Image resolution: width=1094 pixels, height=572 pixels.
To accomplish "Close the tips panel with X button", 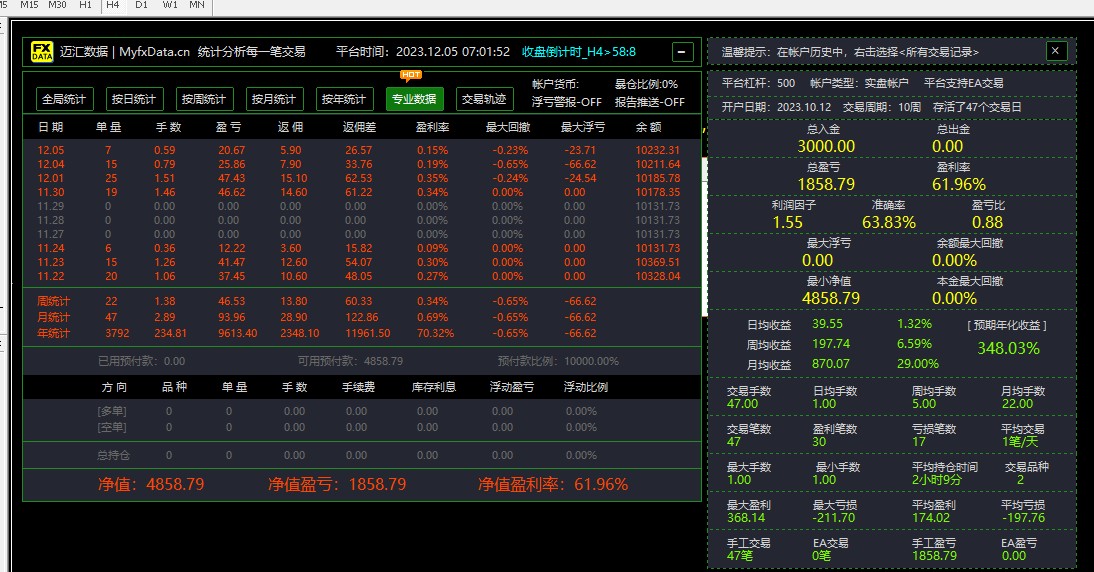I will tap(1056, 51).
